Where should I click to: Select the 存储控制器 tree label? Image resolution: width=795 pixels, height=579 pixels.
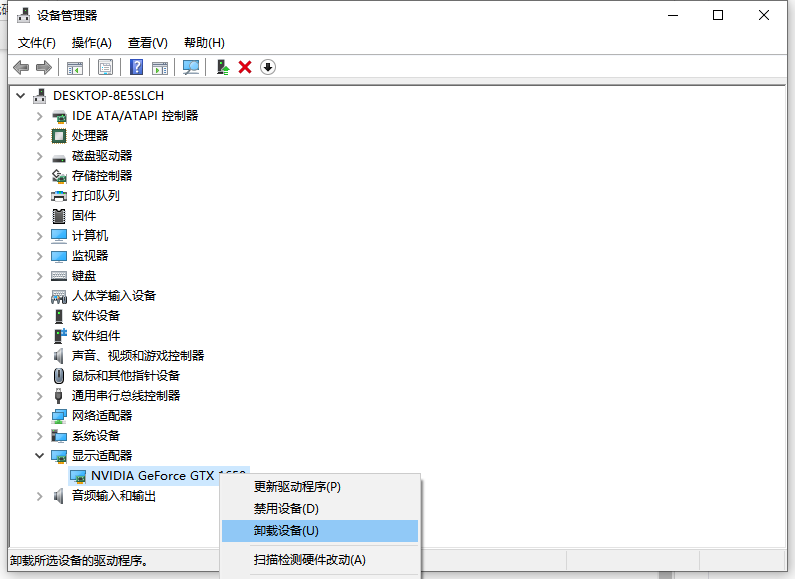pos(102,176)
